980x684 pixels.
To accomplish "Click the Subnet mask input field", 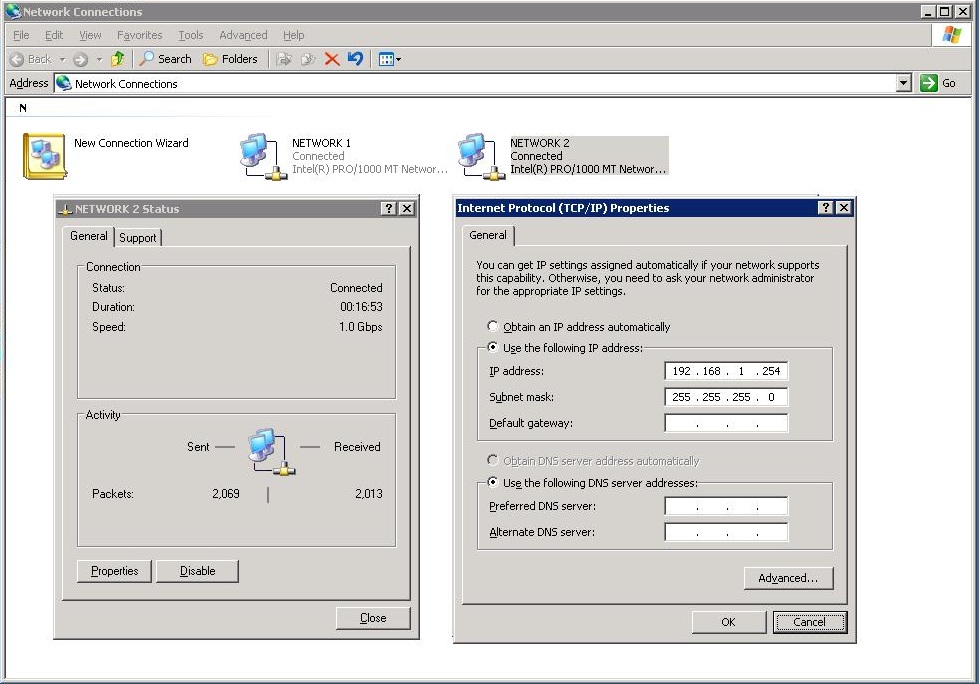I will click(726, 397).
